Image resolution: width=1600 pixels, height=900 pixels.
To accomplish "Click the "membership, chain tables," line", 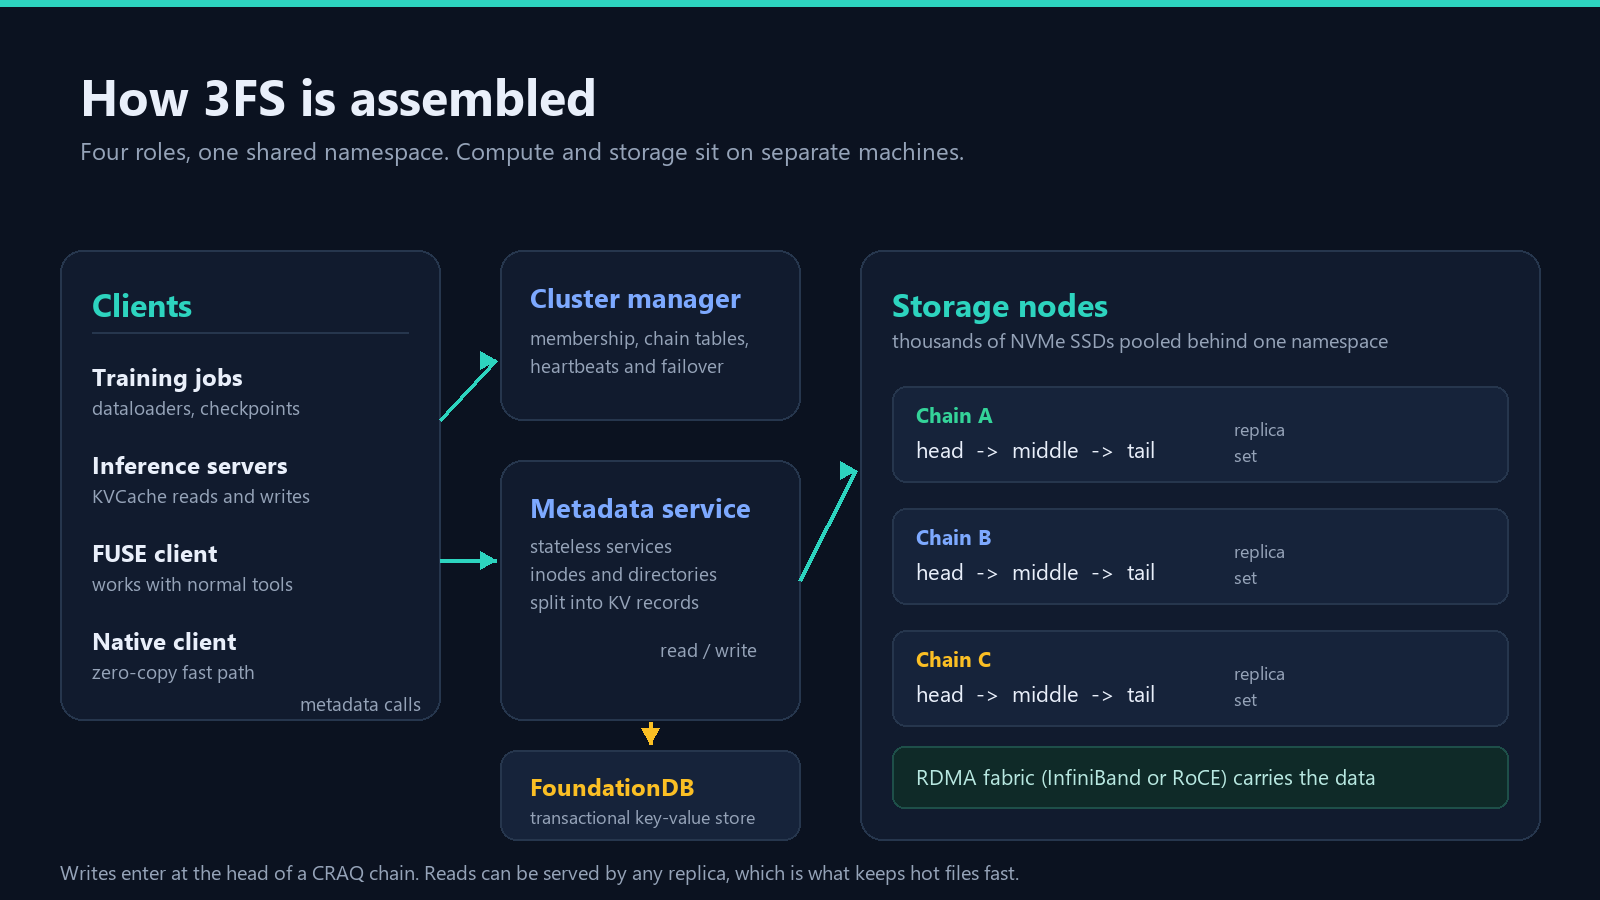I will [639, 339].
